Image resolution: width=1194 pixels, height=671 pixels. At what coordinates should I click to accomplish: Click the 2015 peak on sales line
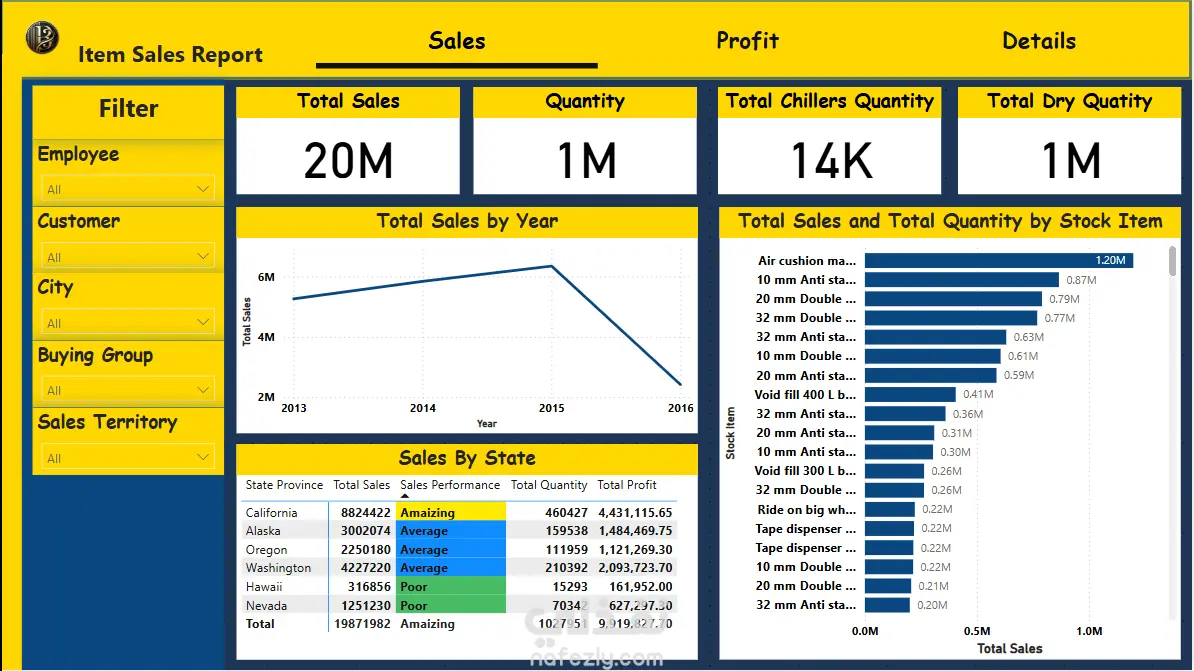551,266
